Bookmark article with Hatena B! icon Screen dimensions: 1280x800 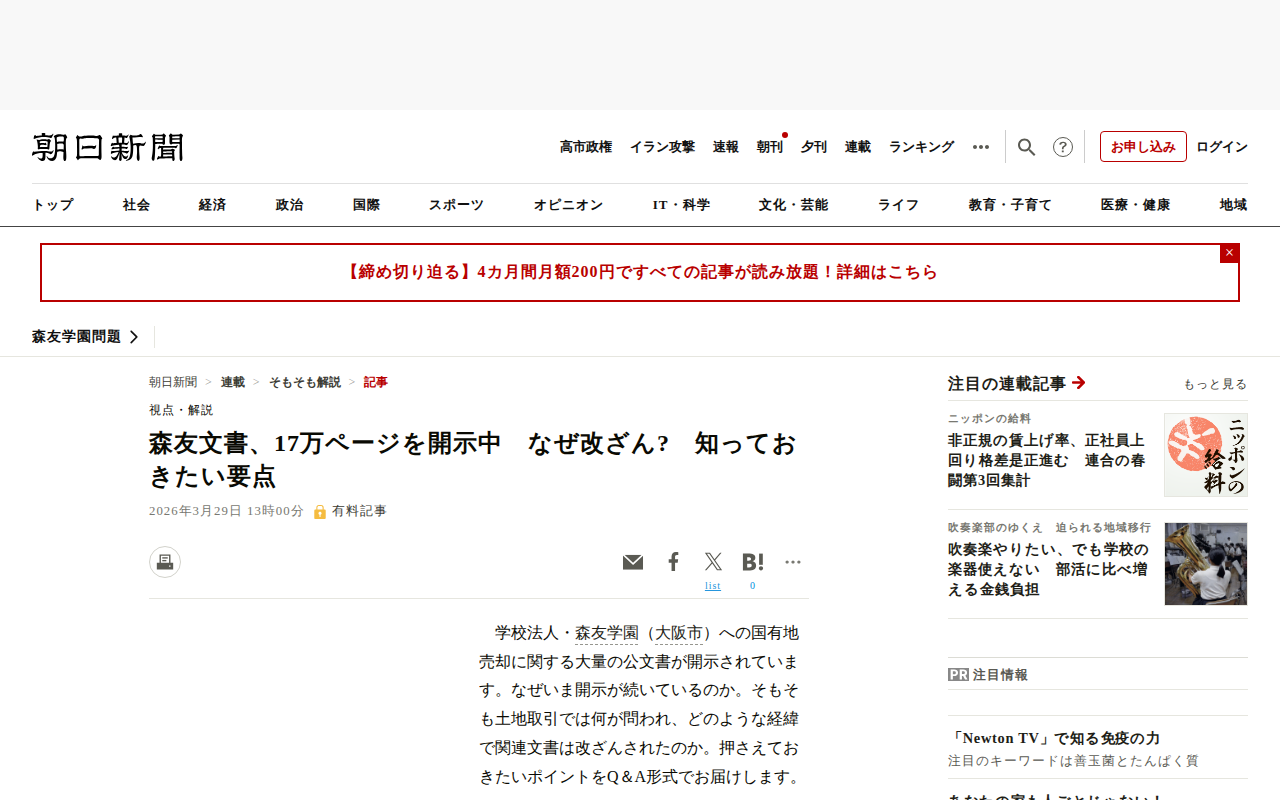click(753, 562)
